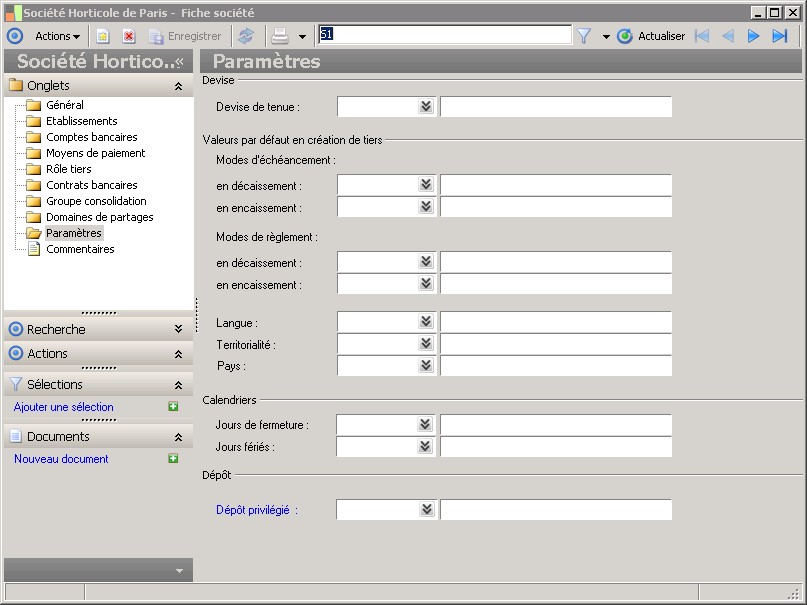This screenshot has height=605, width=807.
Task: Click the filter funnel icon
Action: [x=584, y=36]
